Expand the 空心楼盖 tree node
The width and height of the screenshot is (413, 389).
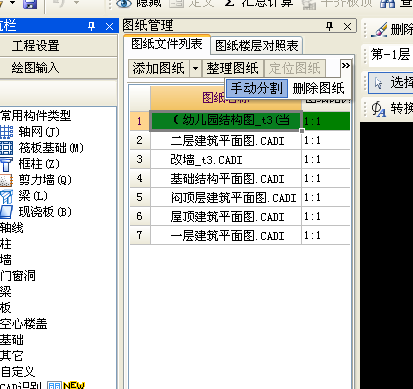(x=24, y=324)
